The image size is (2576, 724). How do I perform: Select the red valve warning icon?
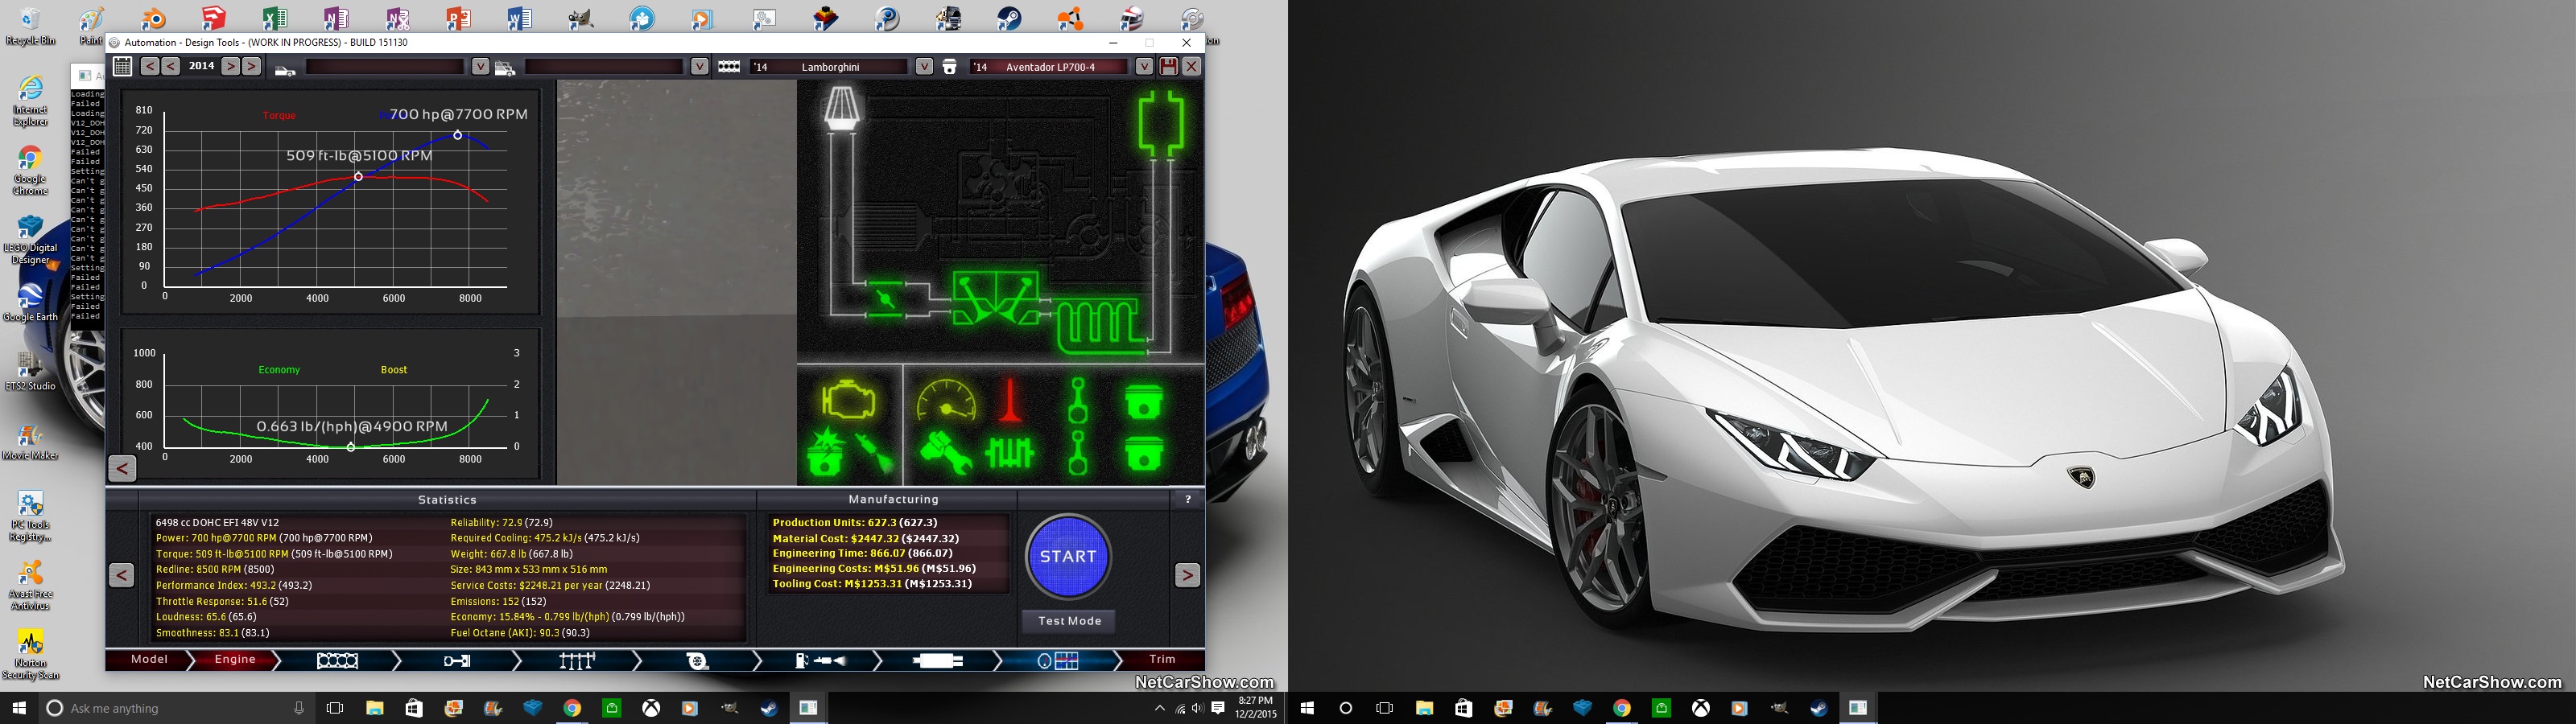pyautogui.click(x=1010, y=399)
